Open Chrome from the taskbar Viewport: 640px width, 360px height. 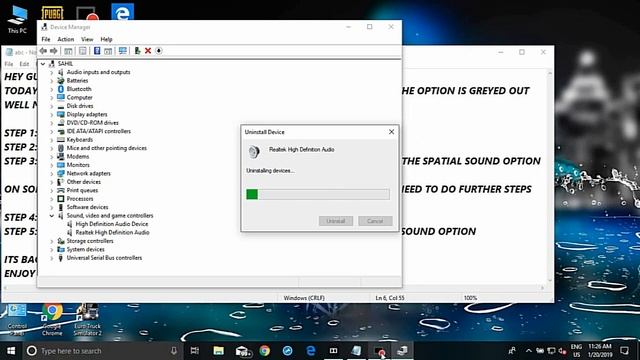click(265, 351)
